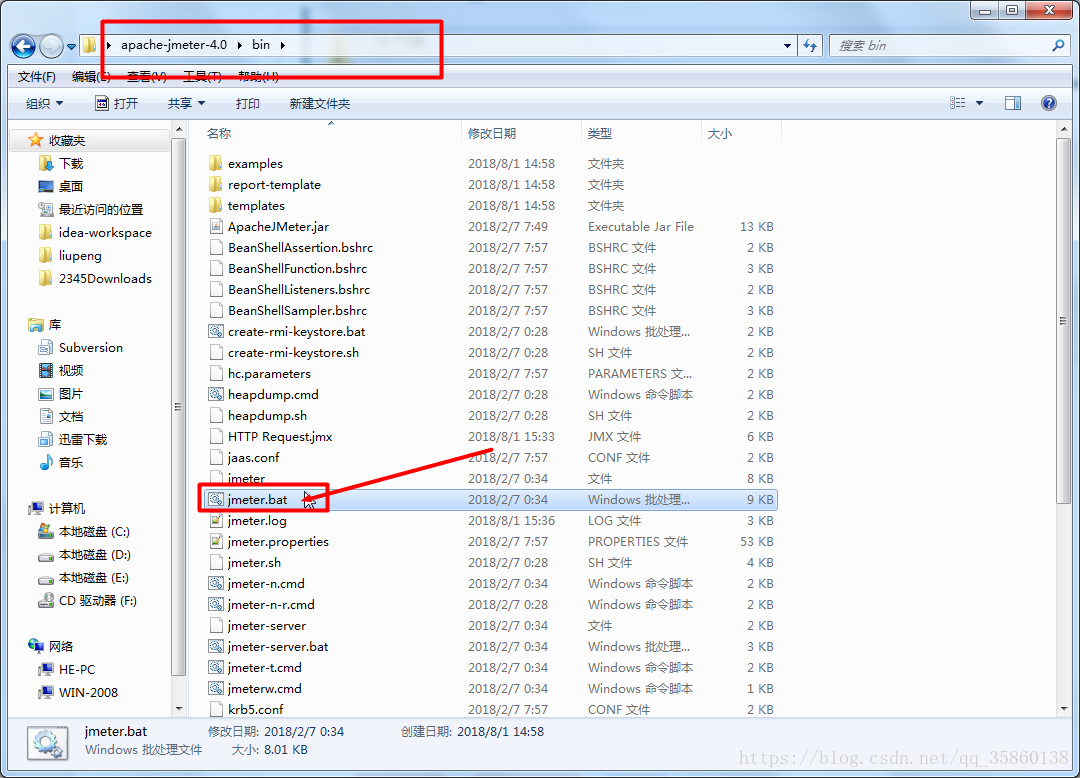Click the 打印 toolbar button
The width and height of the screenshot is (1080, 778).
(x=247, y=103)
